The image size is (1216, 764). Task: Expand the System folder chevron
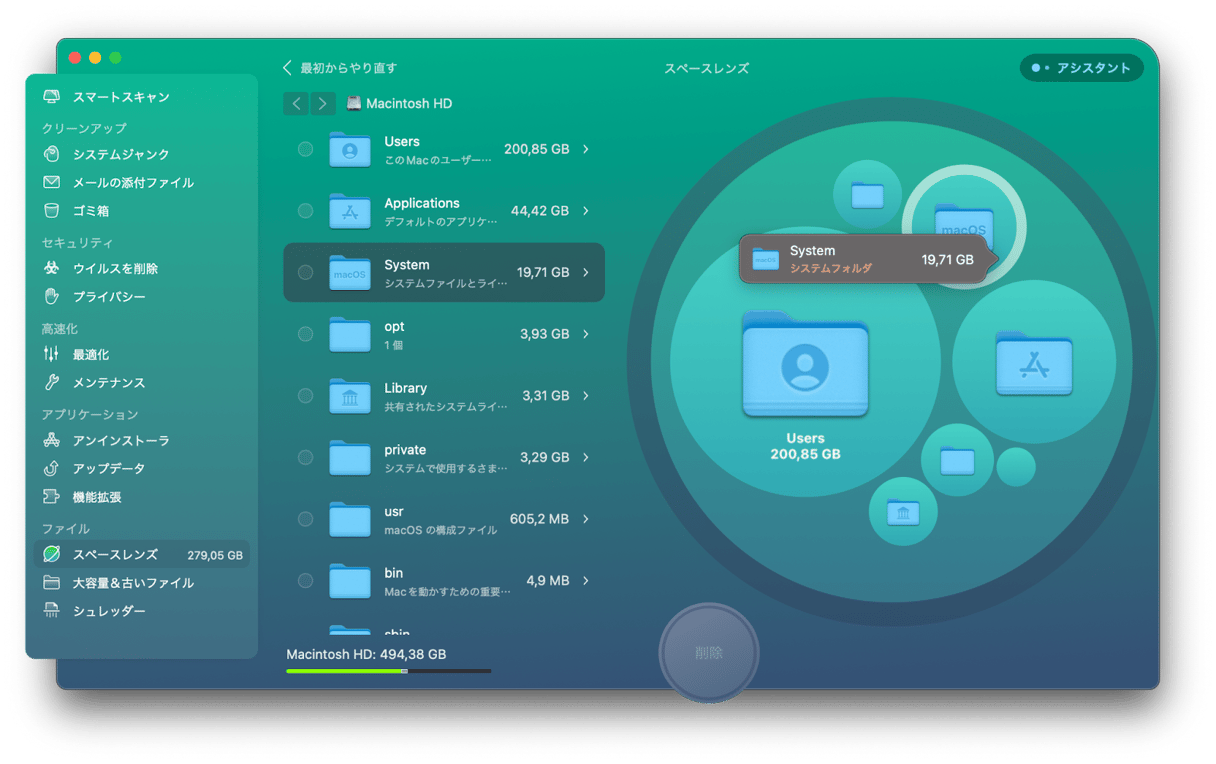point(586,272)
